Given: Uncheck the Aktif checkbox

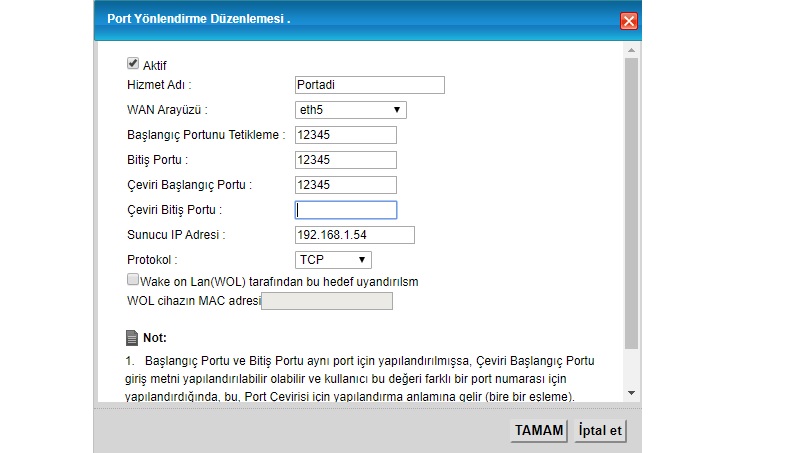Looking at the screenshot, I should [133, 63].
